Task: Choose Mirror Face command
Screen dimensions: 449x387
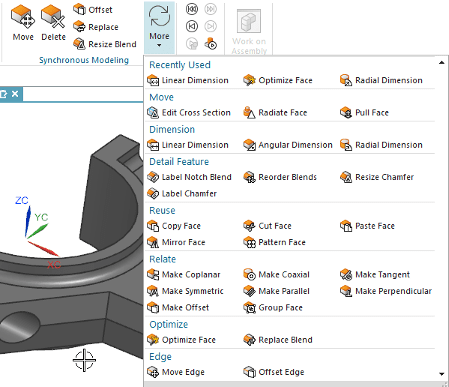Action: [x=176, y=242]
